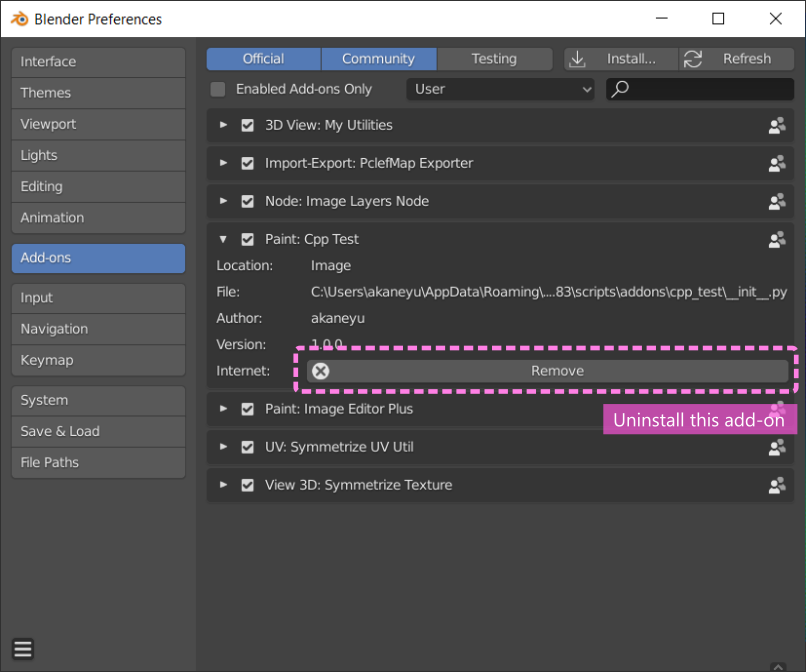Open the Keymap section
This screenshot has height=672, width=806.
(98, 360)
